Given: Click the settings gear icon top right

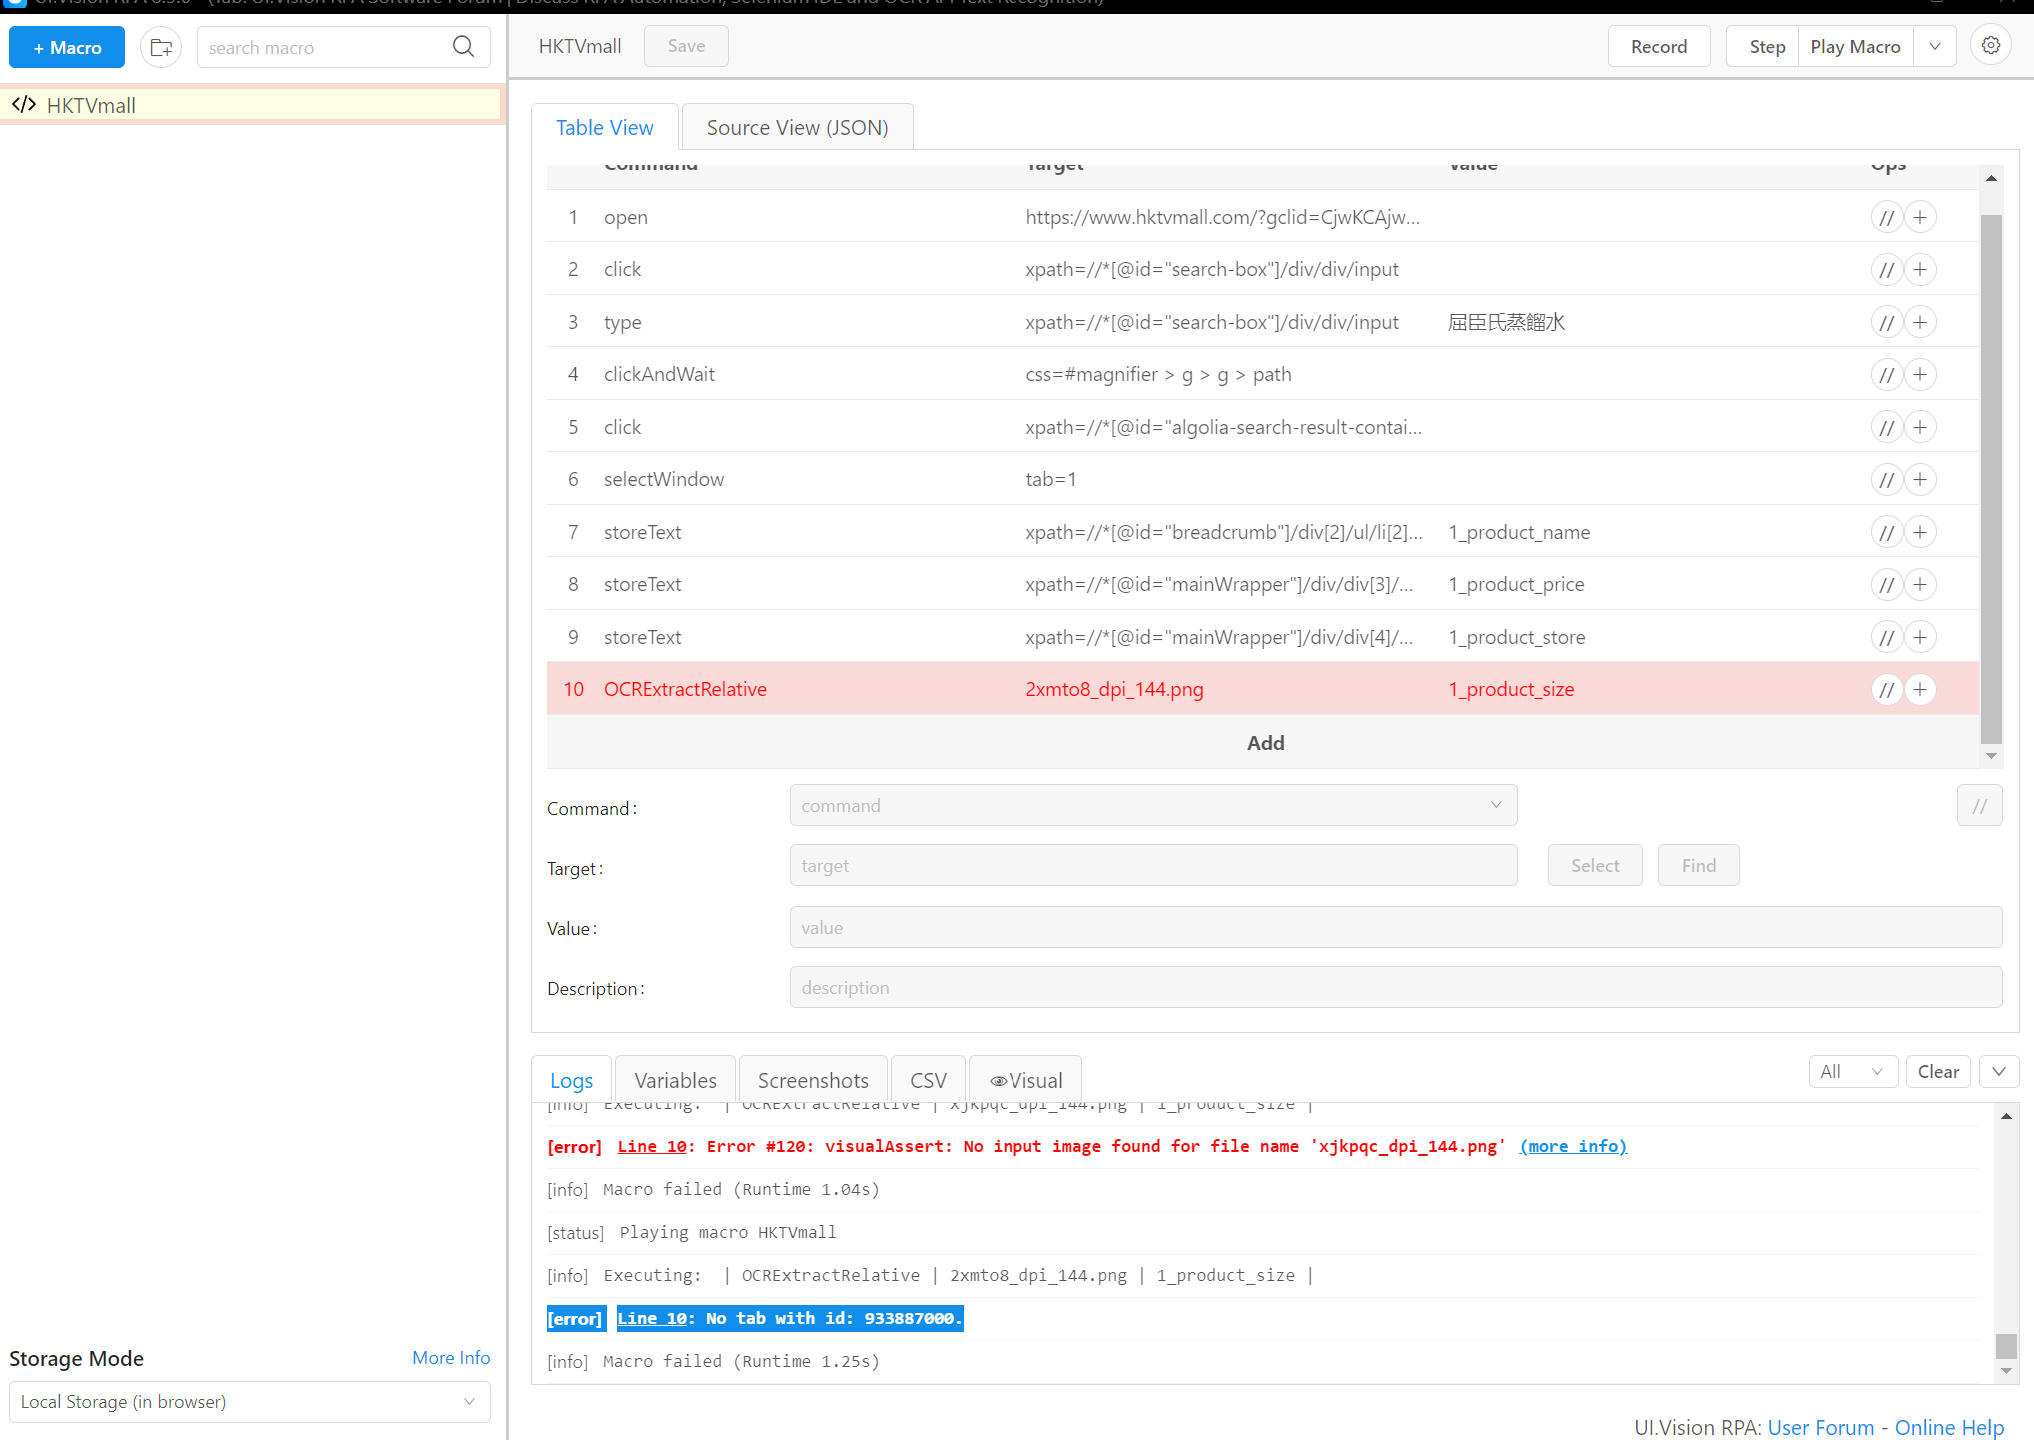Looking at the screenshot, I should 1992,45.
